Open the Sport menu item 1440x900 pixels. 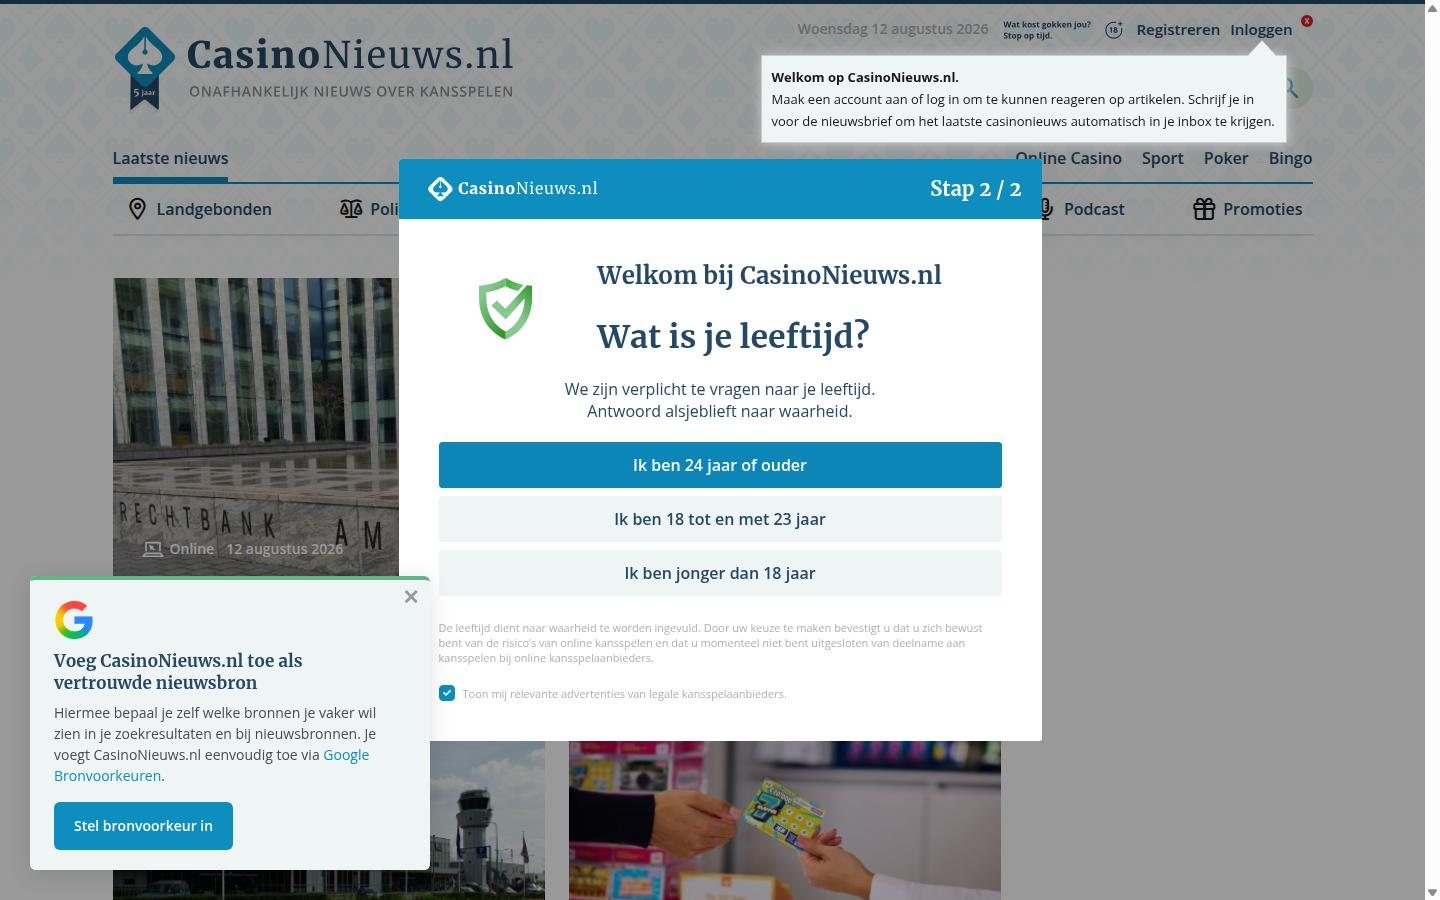click(1162, 158)
